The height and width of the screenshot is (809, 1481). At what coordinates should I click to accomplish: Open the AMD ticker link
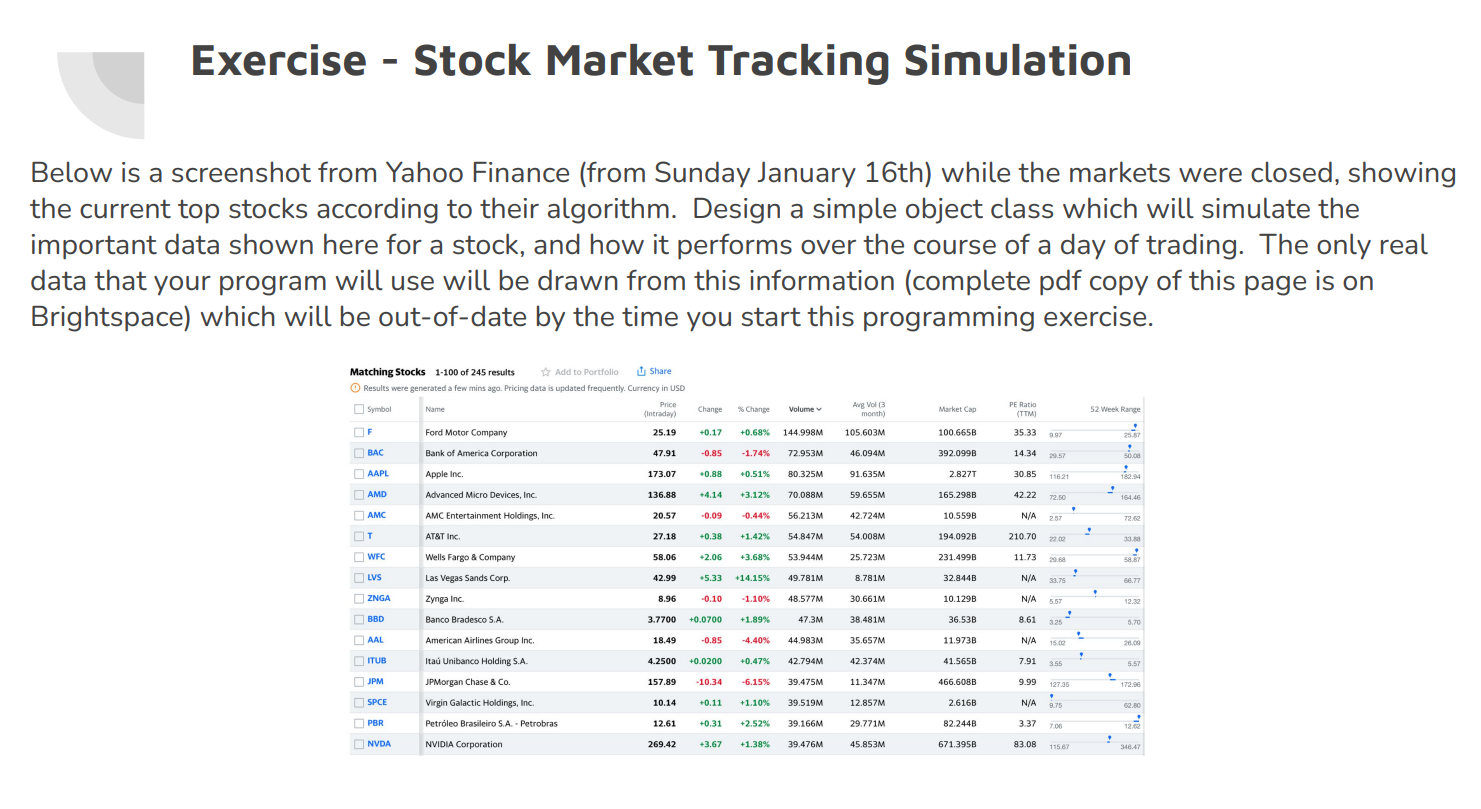[377, 494]
